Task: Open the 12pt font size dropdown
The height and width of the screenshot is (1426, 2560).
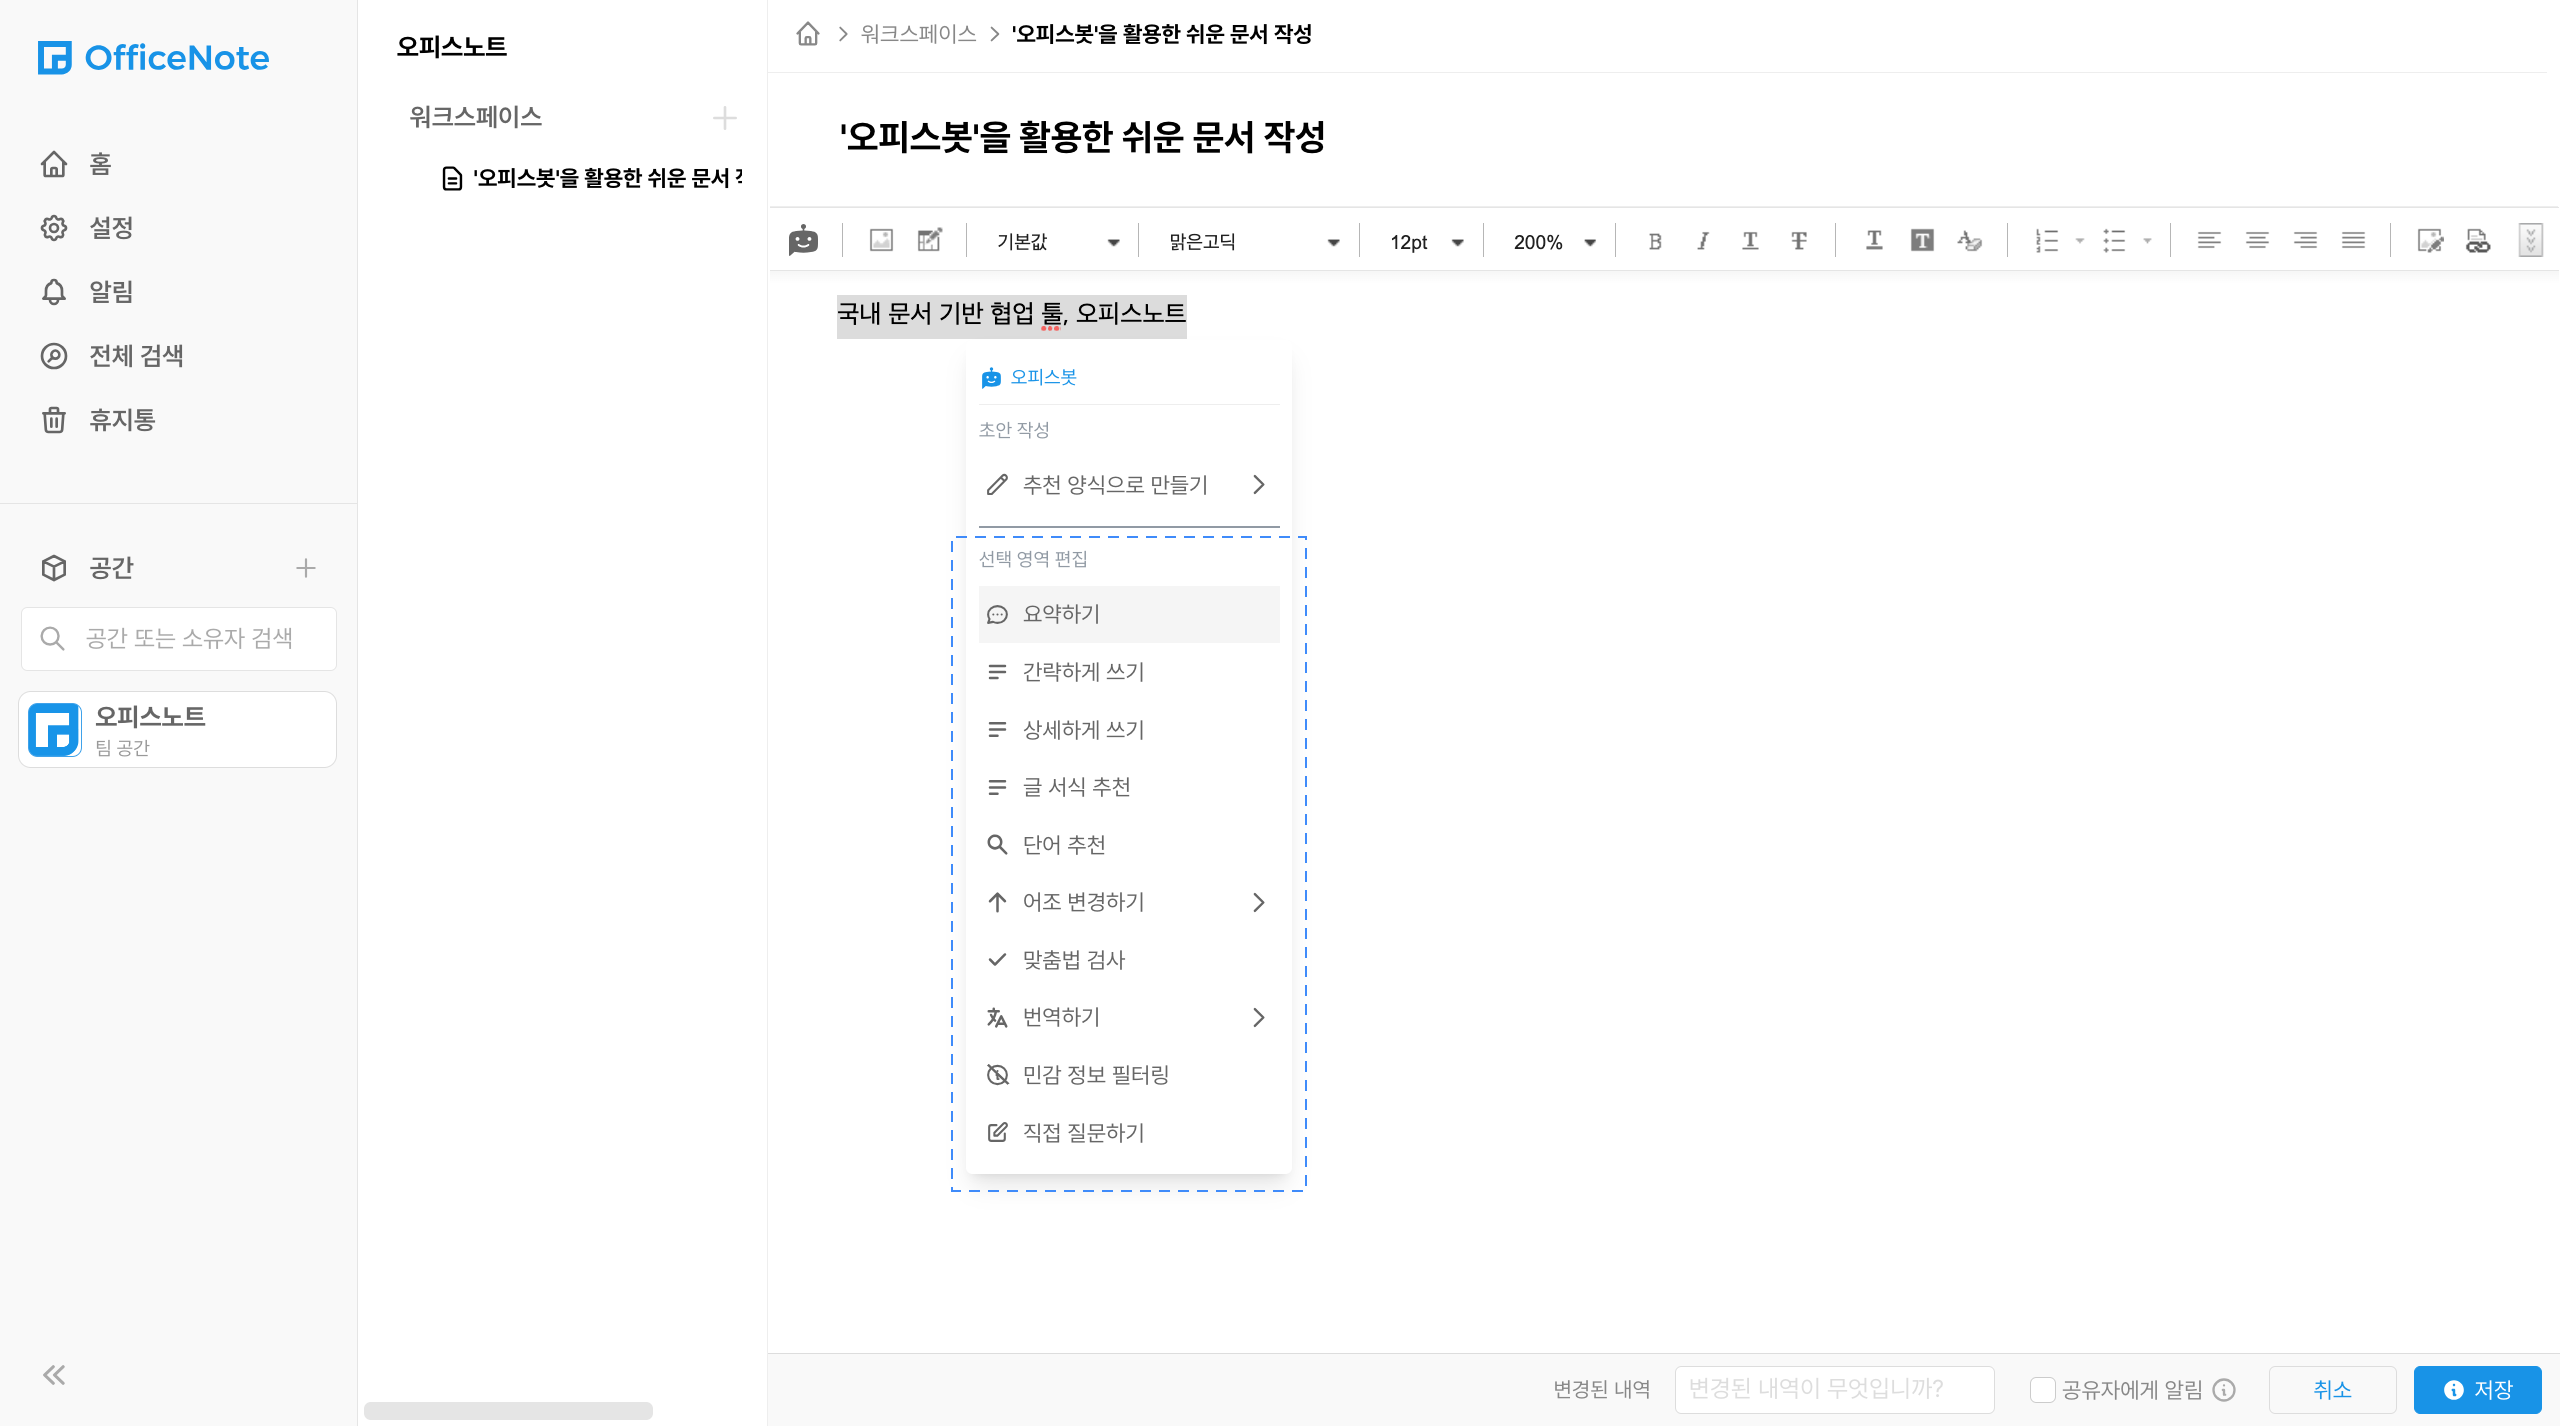Action: 1425,242
